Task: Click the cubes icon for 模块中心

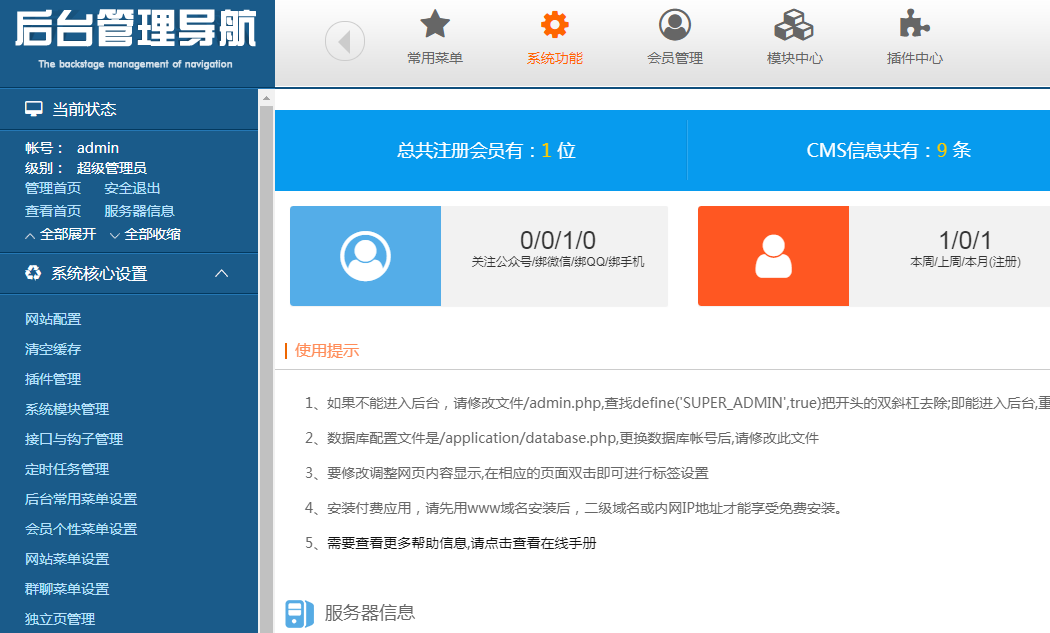Action: (795, 24)
